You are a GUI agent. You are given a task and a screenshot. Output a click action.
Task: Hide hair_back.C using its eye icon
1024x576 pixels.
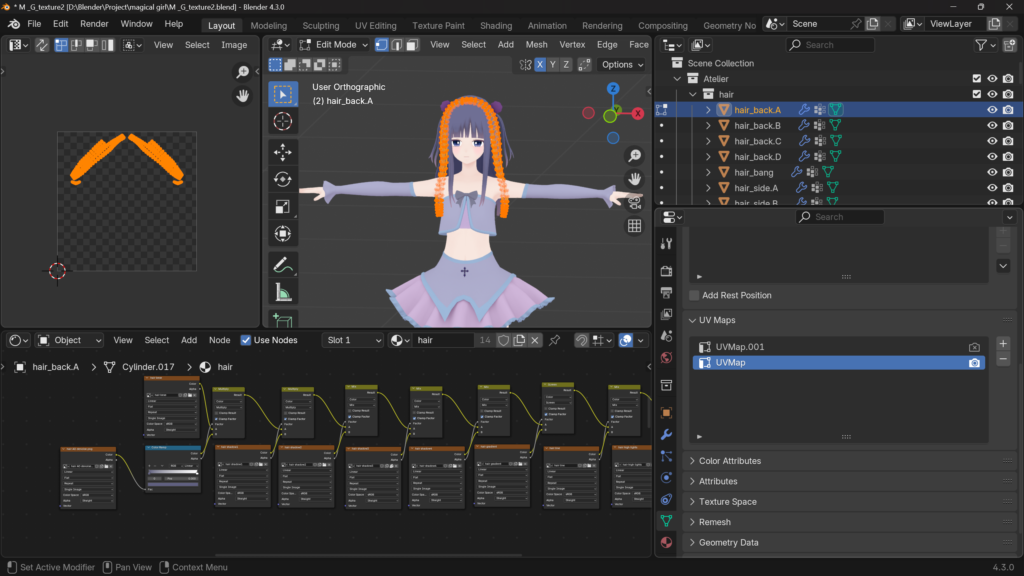click(x=992, y=141)
